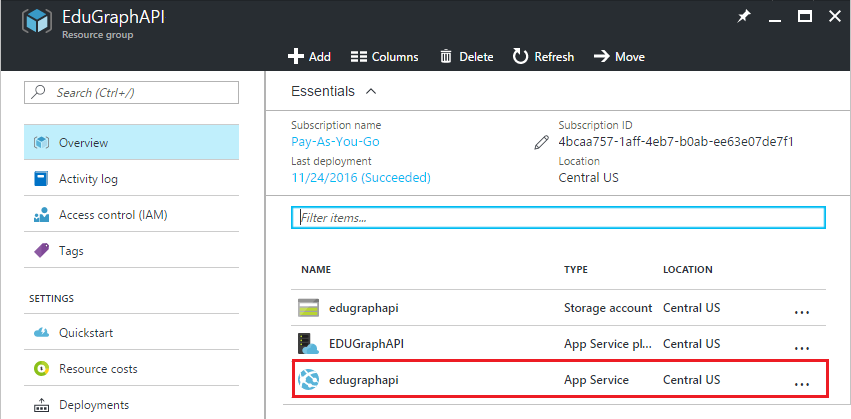Click the Resource costs circle icon
This screenshot has height=419, width=851.
[41, 369]
